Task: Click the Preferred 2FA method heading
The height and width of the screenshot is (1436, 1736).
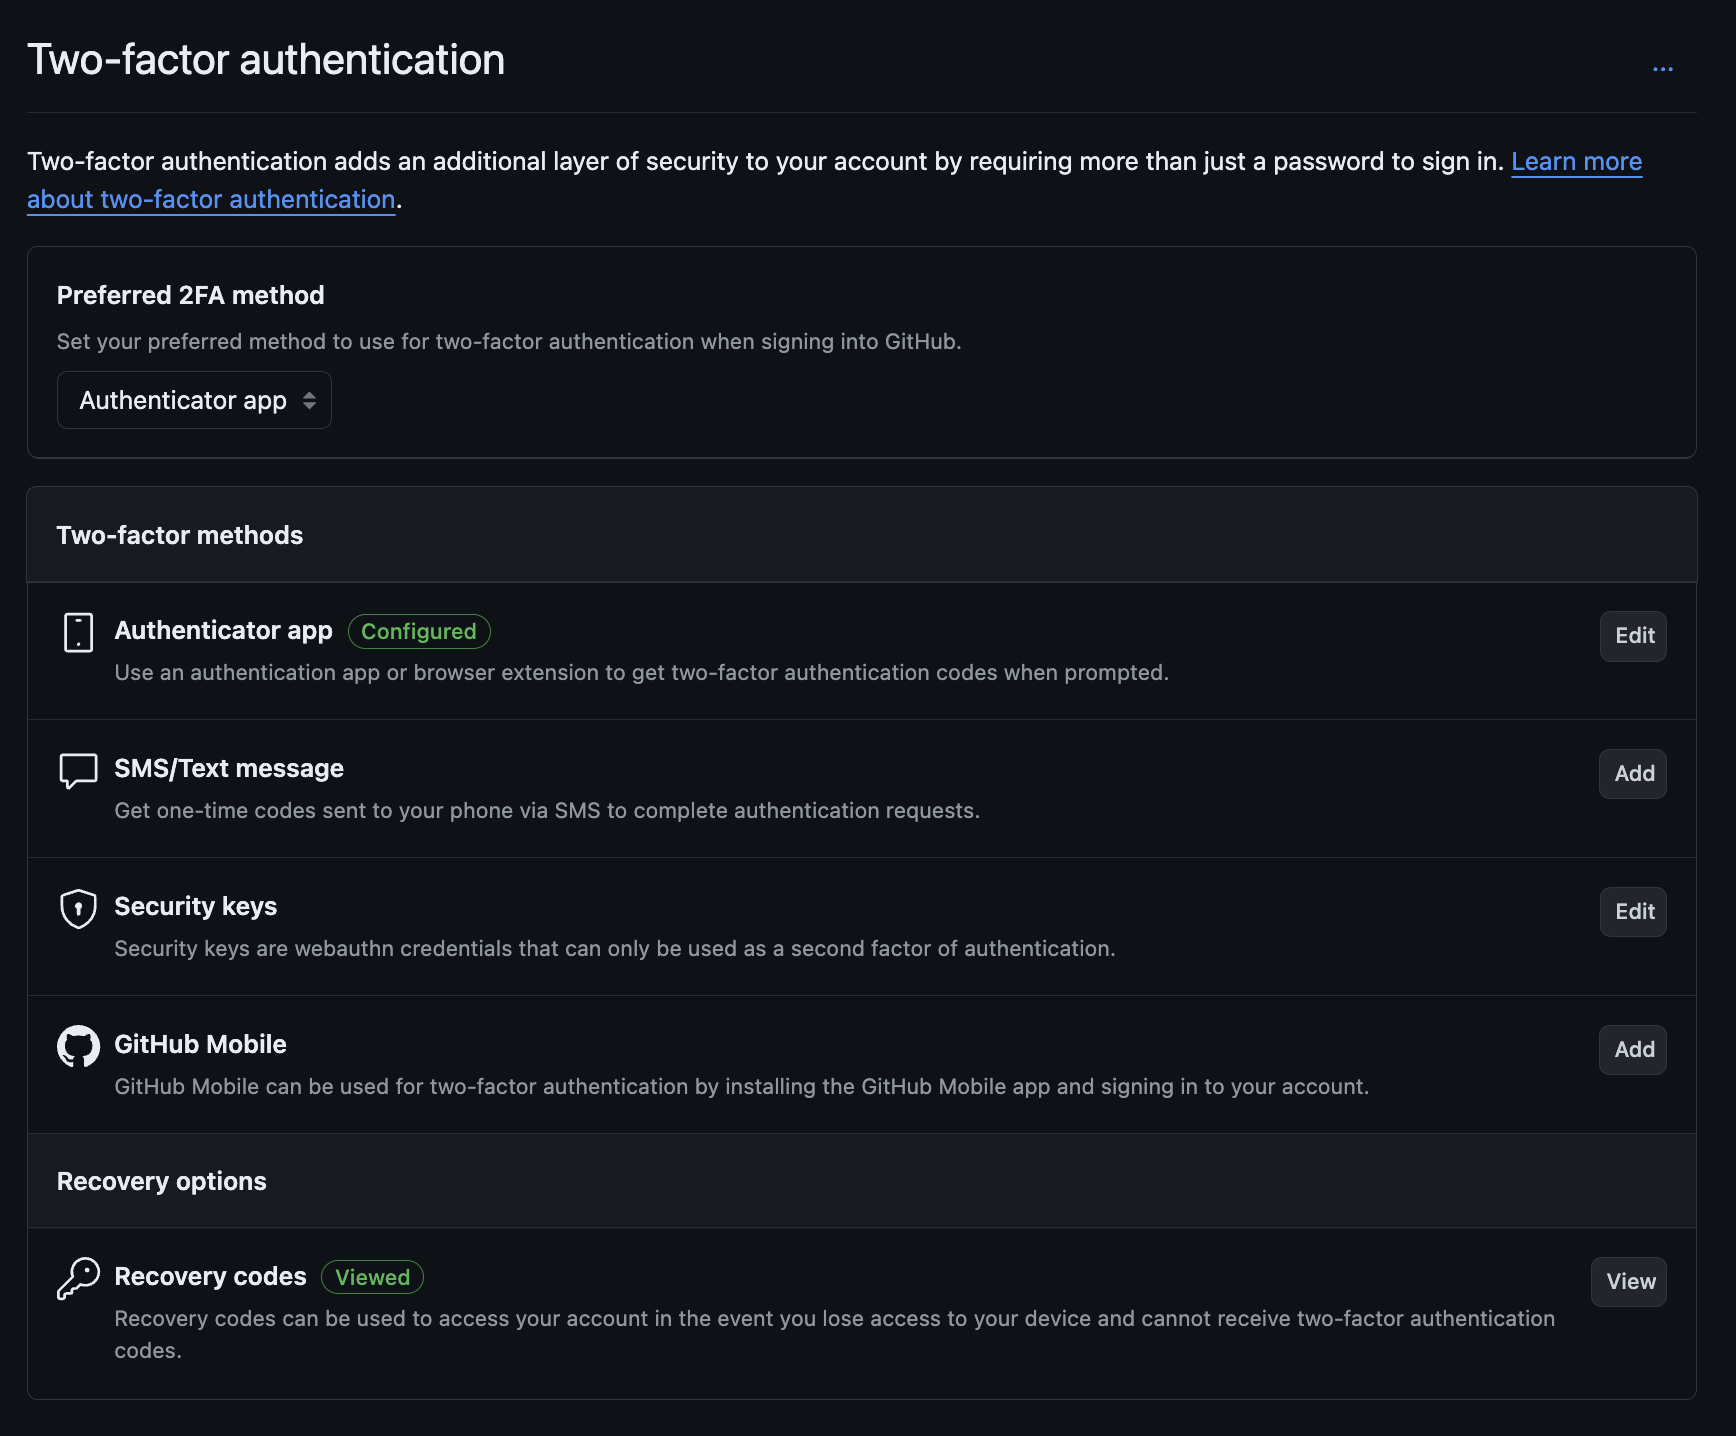Action: point(190,295)
